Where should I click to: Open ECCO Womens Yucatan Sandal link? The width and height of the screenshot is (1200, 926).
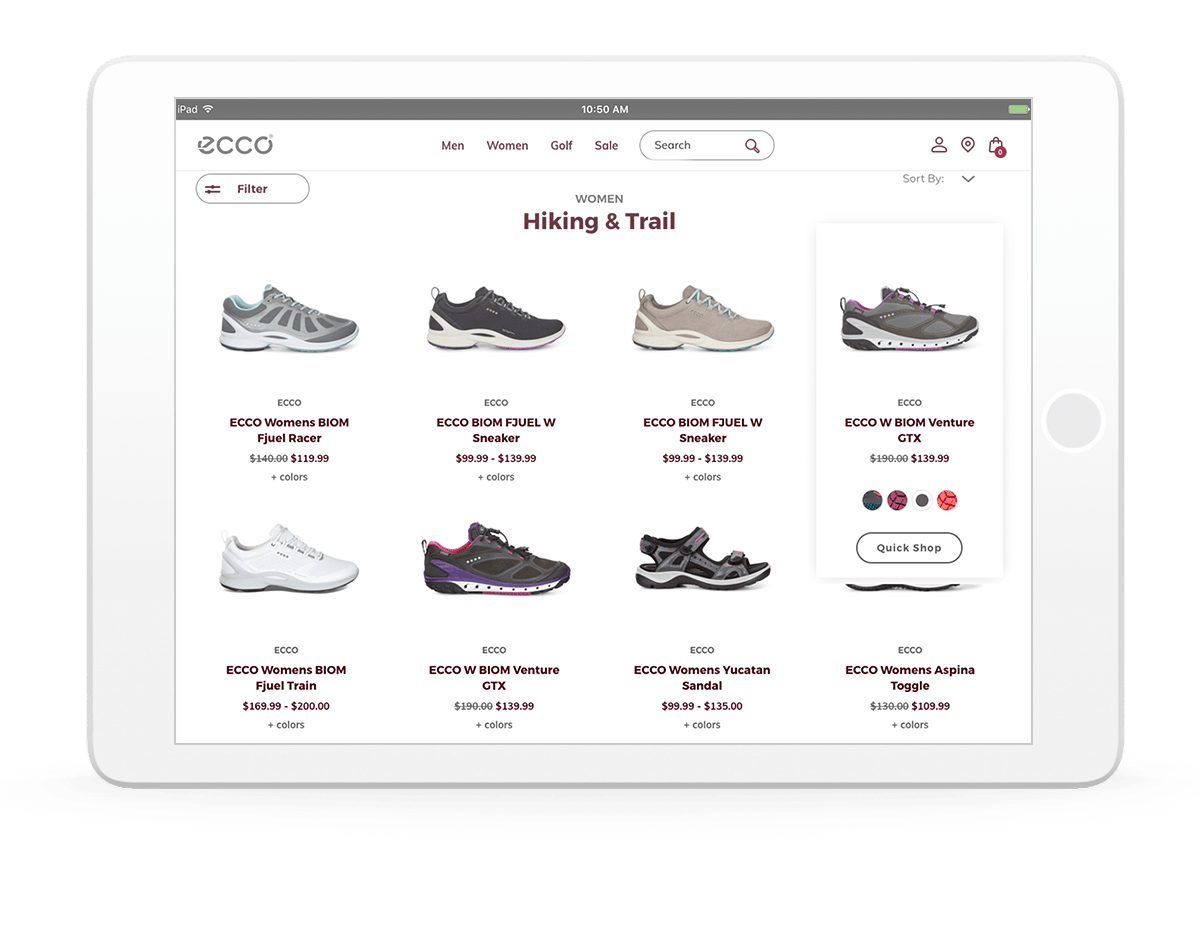pyautogui.click(x=702, y=678)
